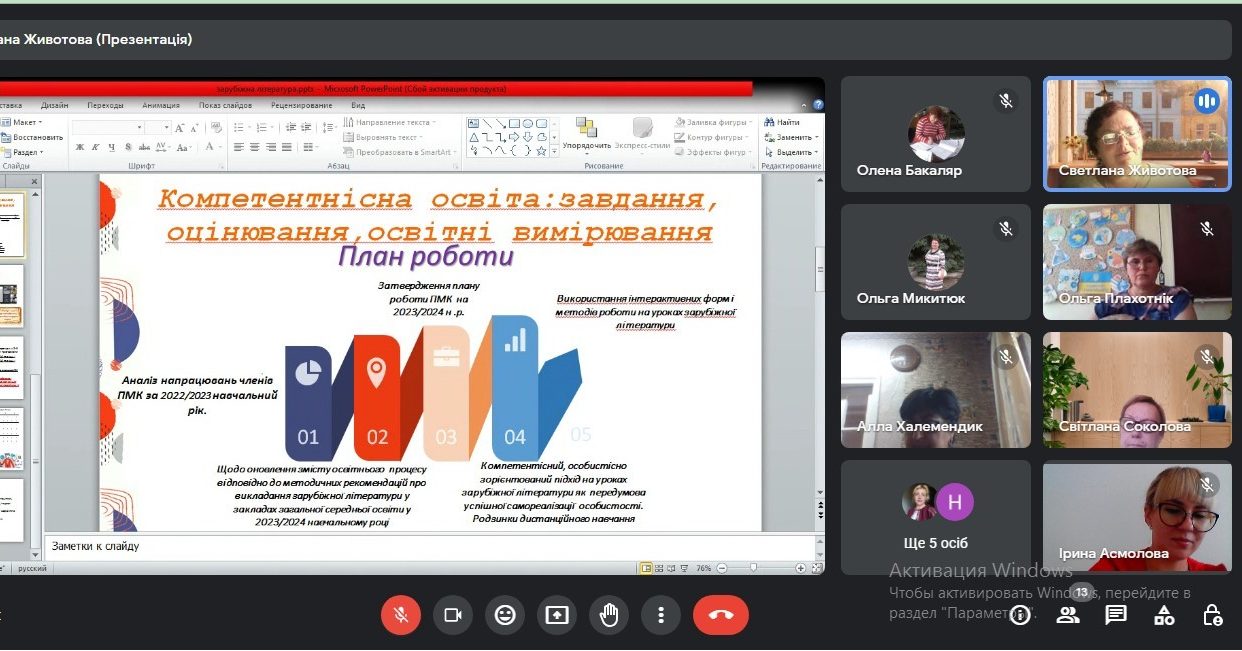This screenshot has height=651, width=1242.
Task: Open the Анимация ribbon tab
Action: 161,105
